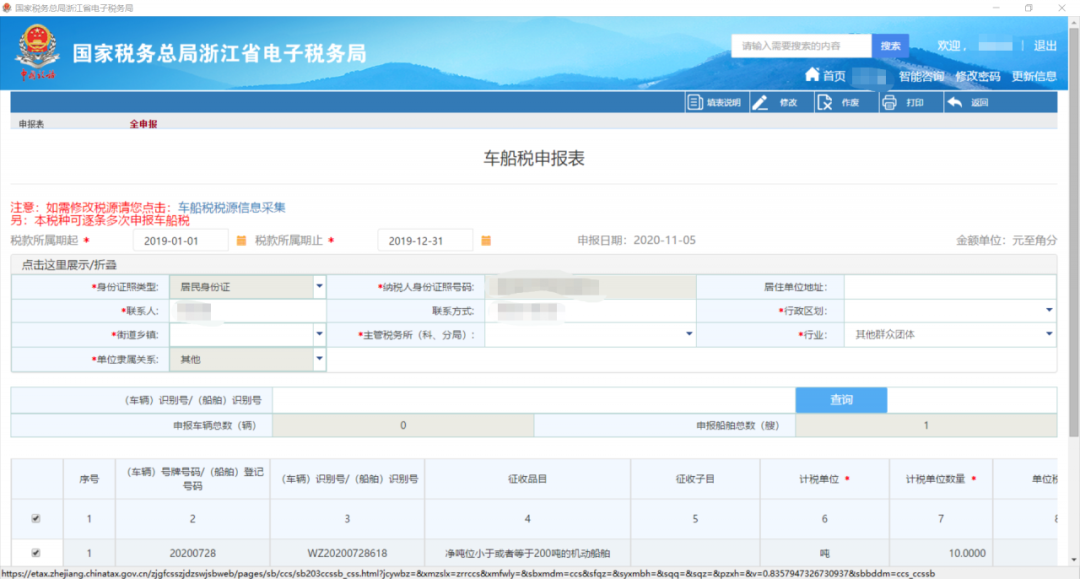This screenshot has width=1080, height=579.
Task: Click the 申报车辆总数 value 0
Action: tap(403, 425)
